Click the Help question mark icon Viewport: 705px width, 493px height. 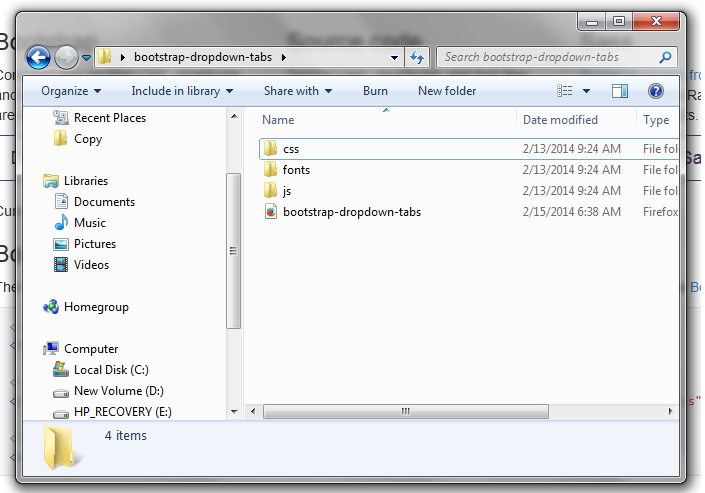656,91
